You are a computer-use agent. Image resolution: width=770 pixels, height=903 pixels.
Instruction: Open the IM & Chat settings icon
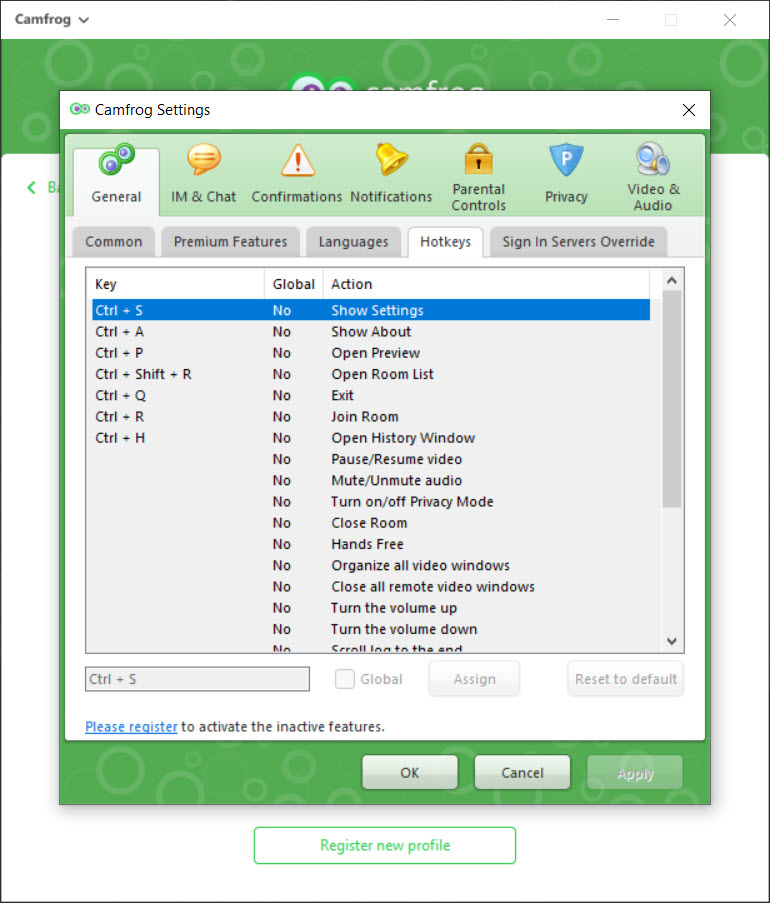[204, 160]
